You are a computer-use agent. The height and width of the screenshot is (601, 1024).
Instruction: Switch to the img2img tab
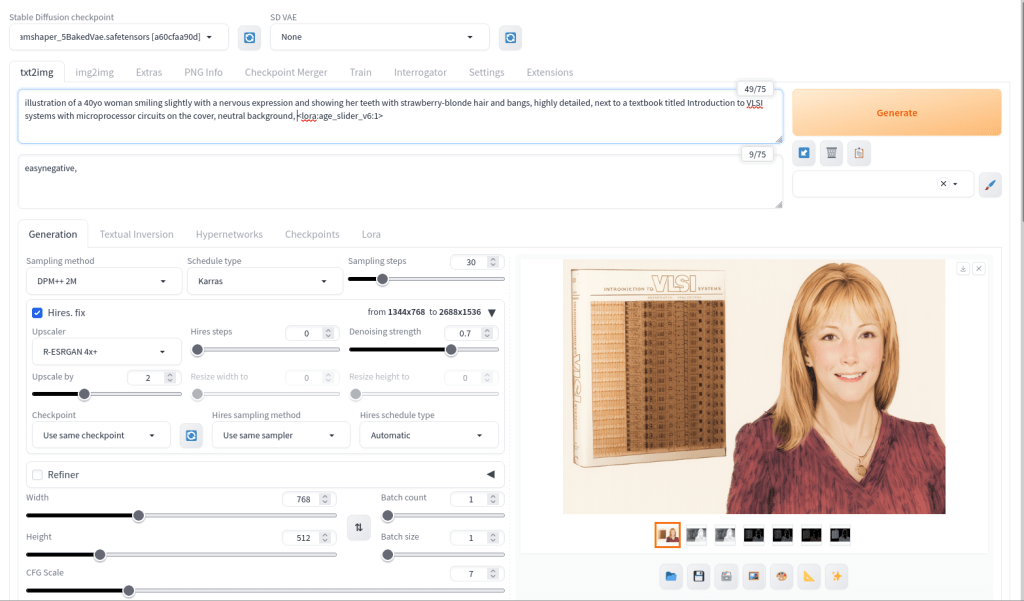pyautogui.click(x=95, y=72)
